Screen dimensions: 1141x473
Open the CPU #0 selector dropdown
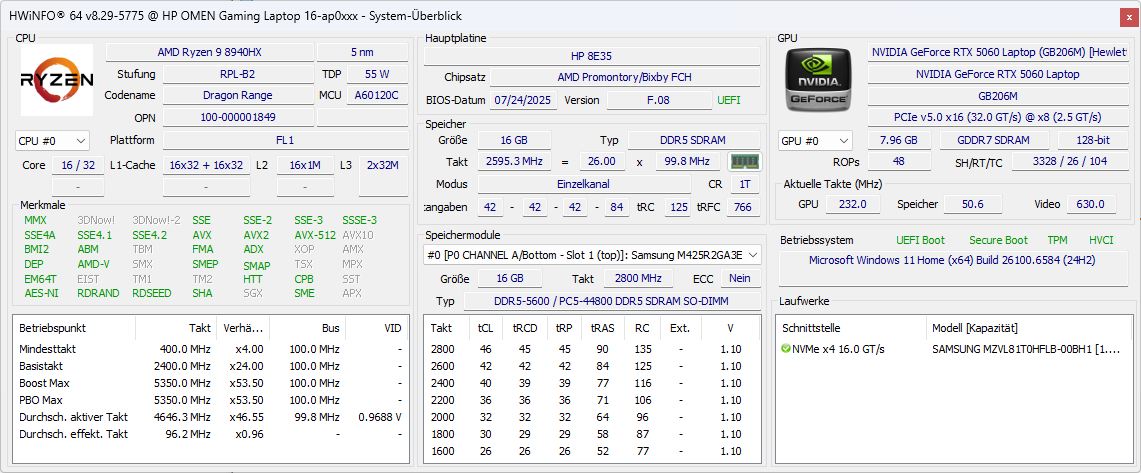click(52, 141)
